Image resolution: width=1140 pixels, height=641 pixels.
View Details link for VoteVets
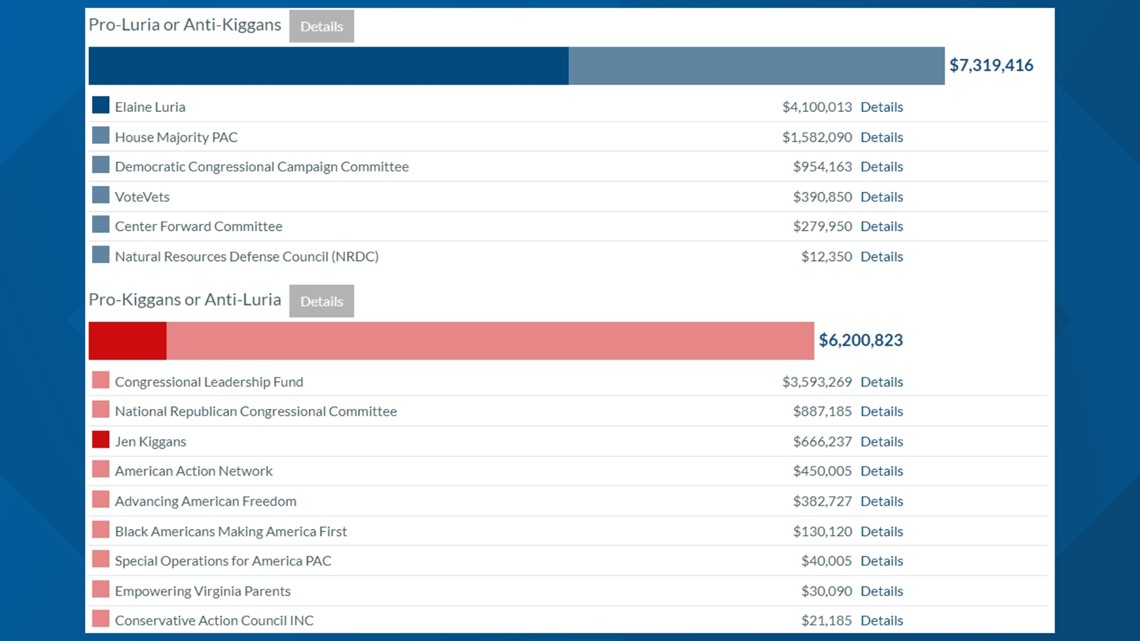tap(881, 196)
